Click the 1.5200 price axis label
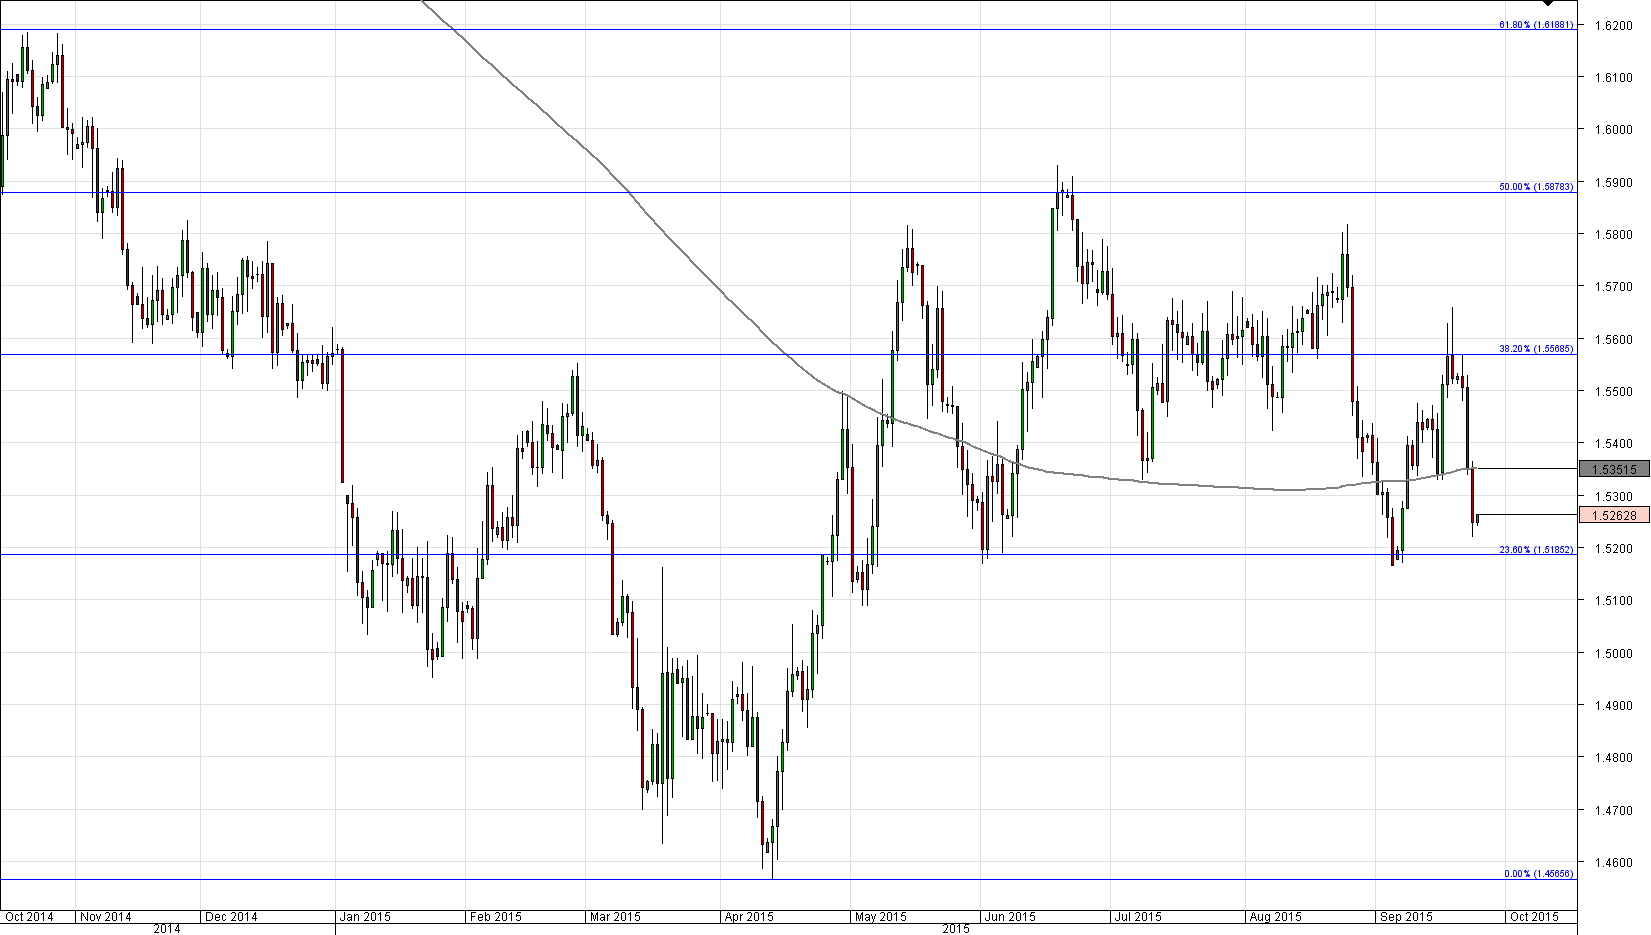The height and width of the screenshot is (935, 1651). pos(1613,548)
